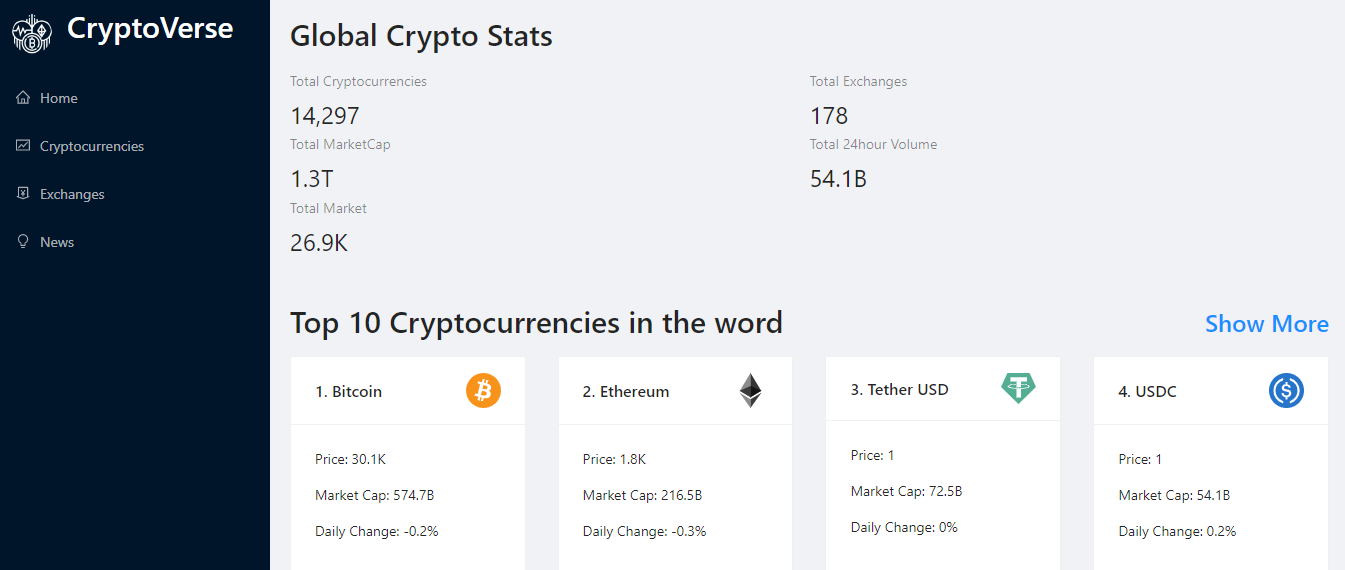Screen dimensions: 1345x570
Task: Click the Home house icon
Action: click(23, 98)
